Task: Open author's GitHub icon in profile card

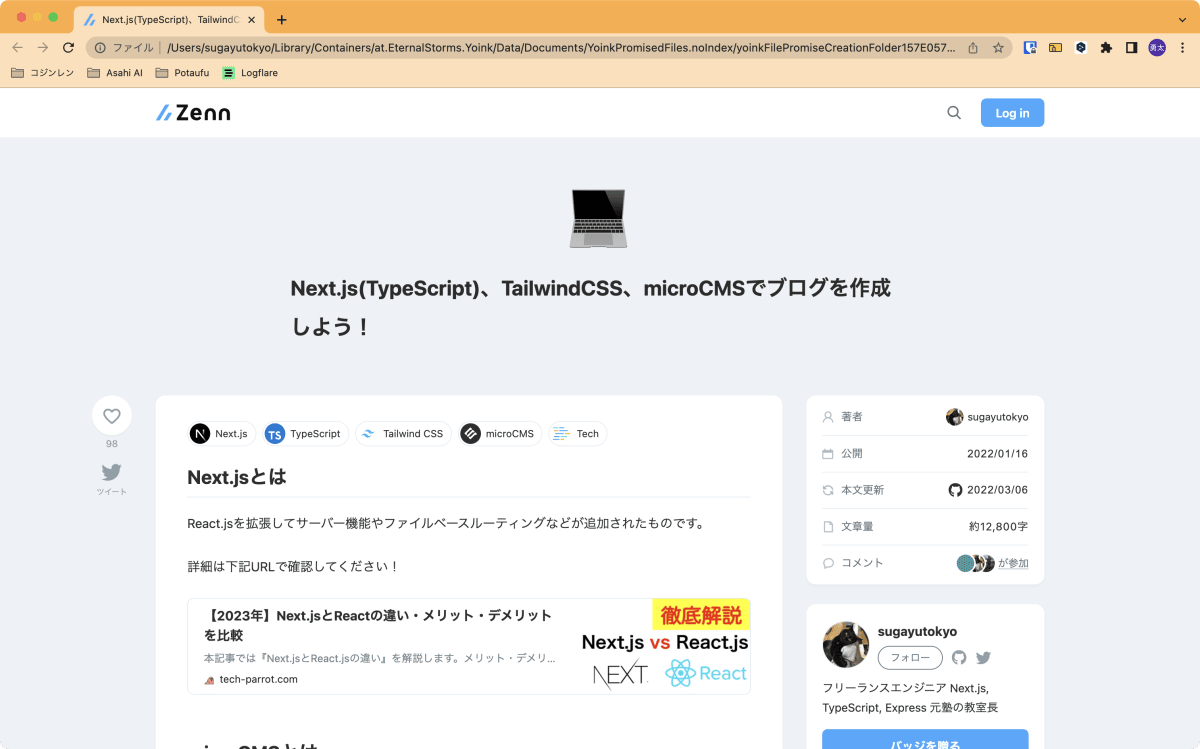Action: (x=960, y=657)
